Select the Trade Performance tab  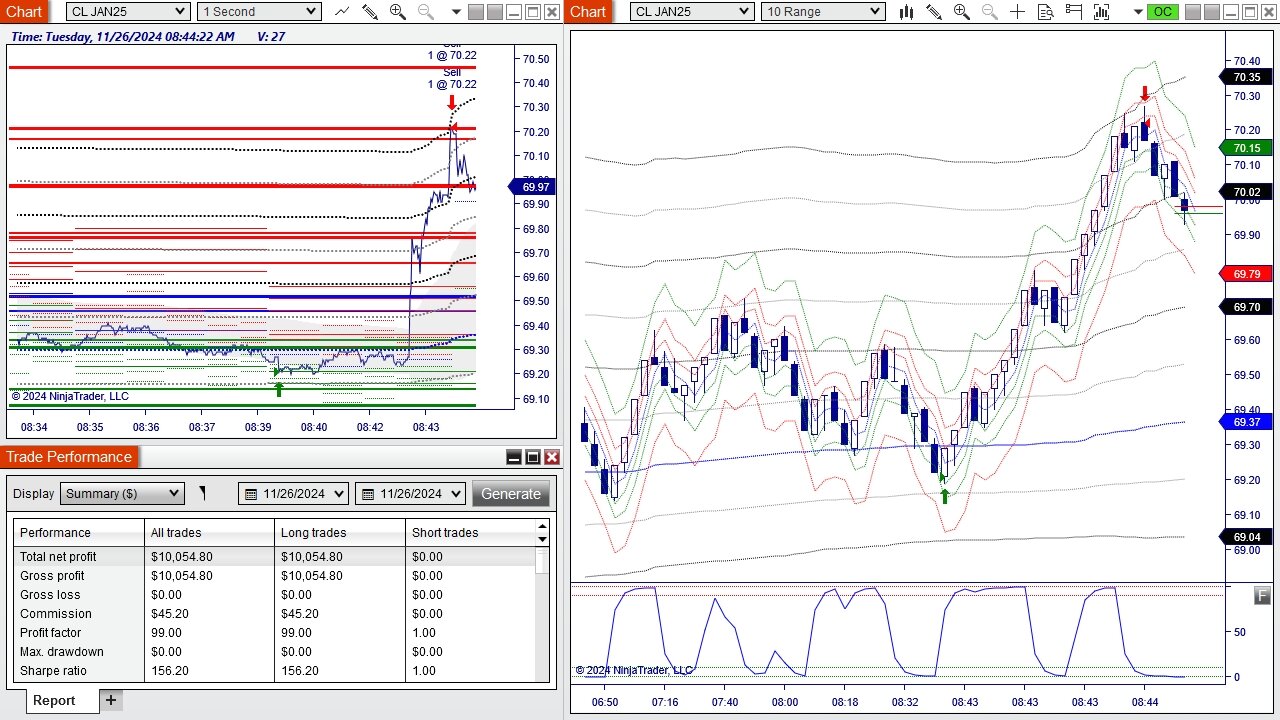(x=69, y=457)
